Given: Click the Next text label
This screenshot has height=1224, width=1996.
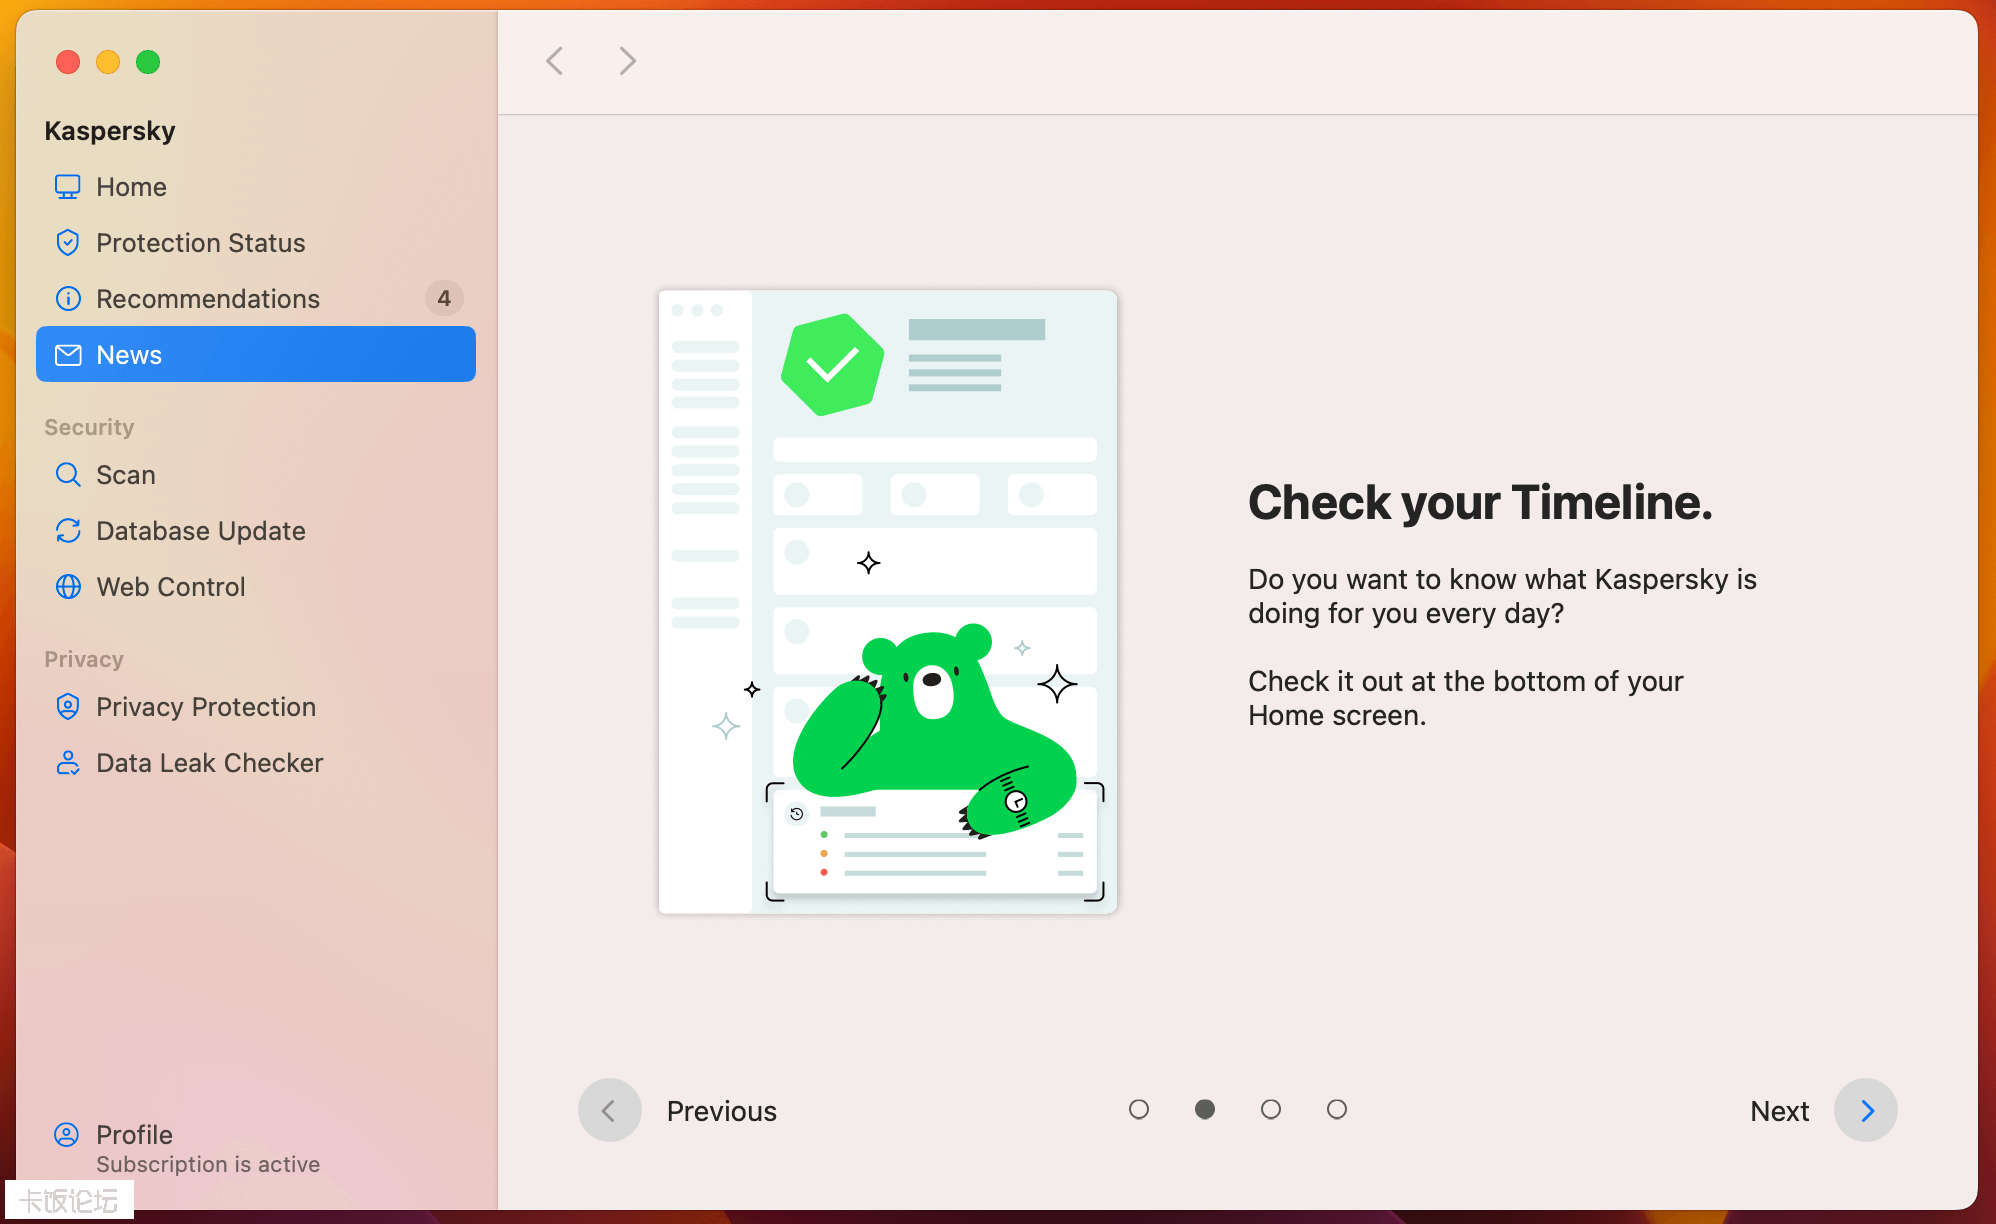Looking at the screenshot, I should tap(1780, 1111).
